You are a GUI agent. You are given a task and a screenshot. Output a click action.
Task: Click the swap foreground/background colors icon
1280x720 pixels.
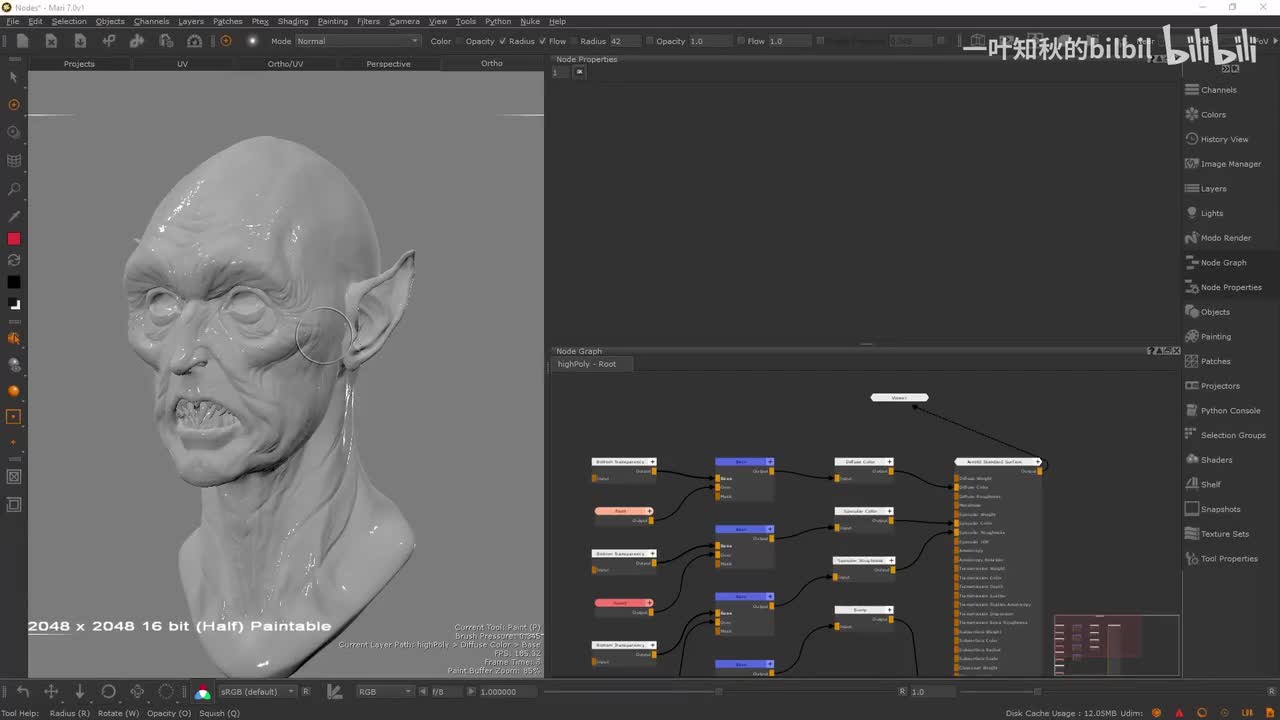click(14, 260)
